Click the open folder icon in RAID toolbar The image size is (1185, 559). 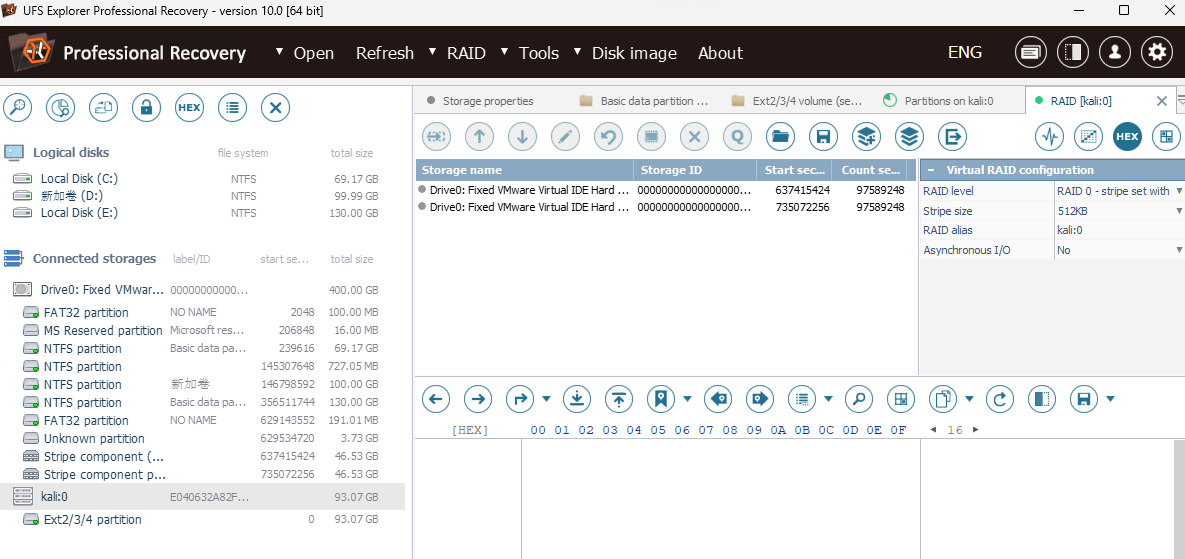tap(781, 136)
